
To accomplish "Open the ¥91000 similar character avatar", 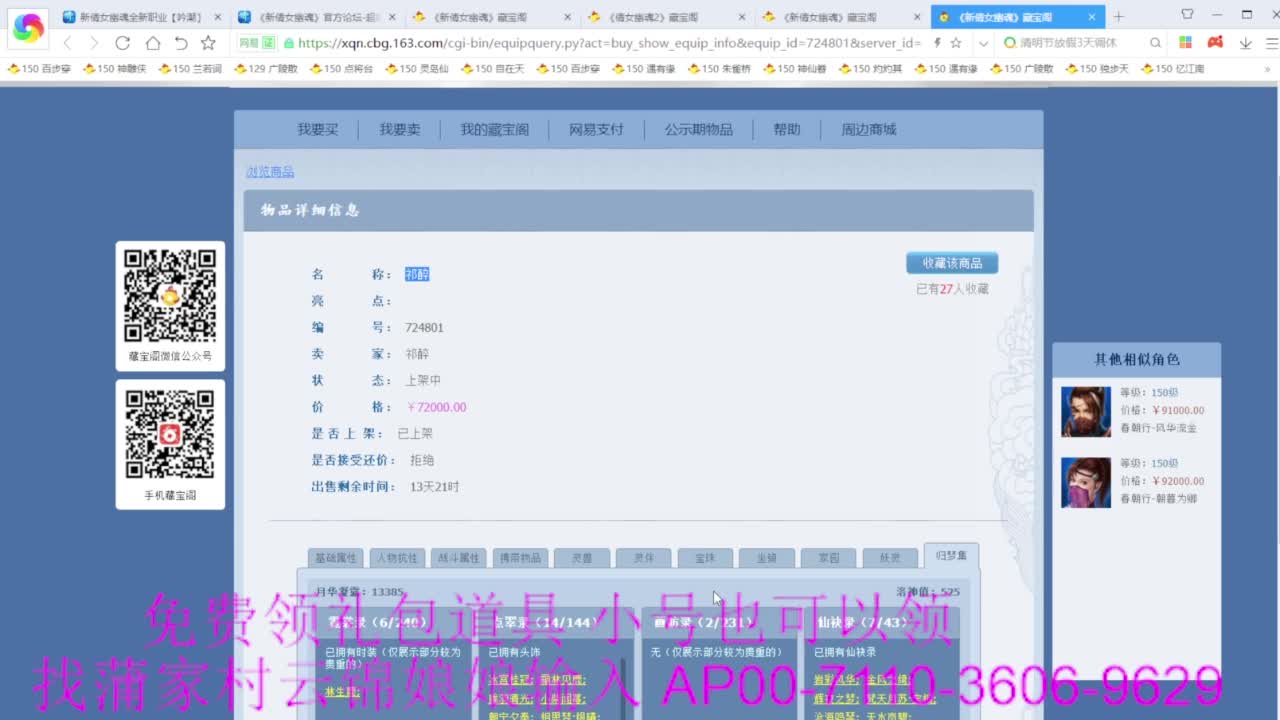I will pos(1086,412).
